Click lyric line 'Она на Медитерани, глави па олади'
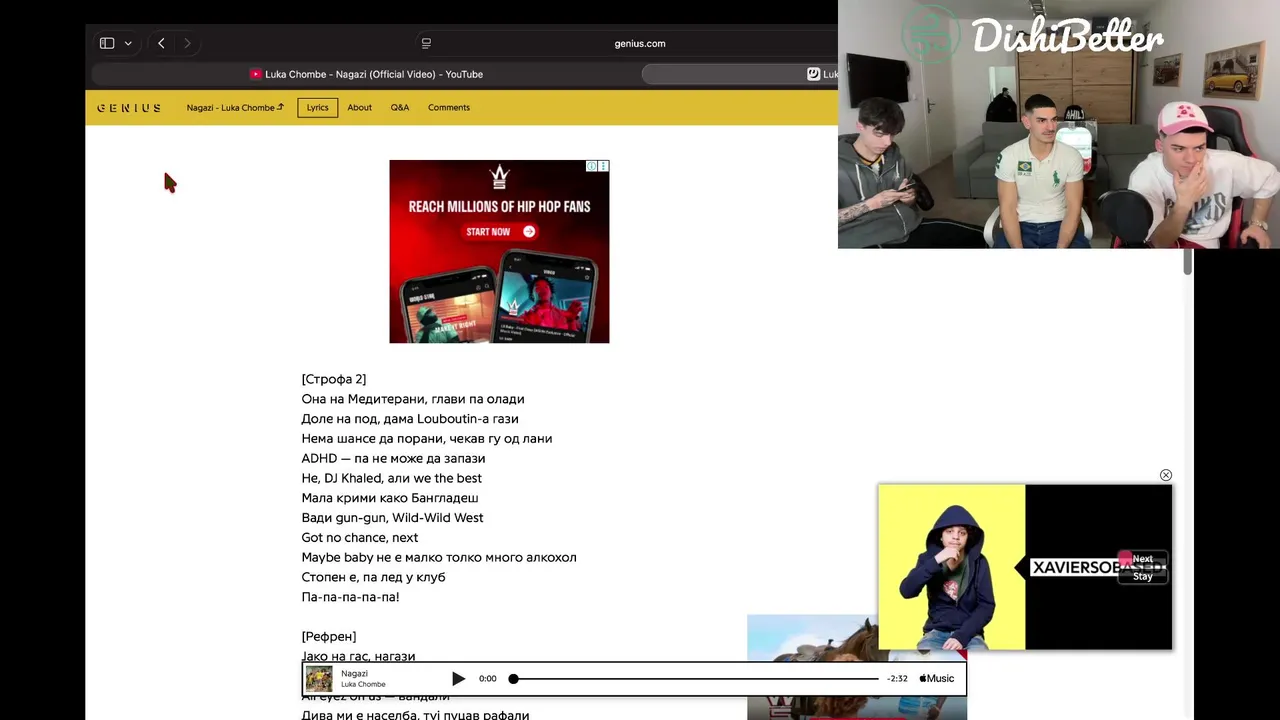The height and width of the screenshot is (720, 1280). point(413,399)
